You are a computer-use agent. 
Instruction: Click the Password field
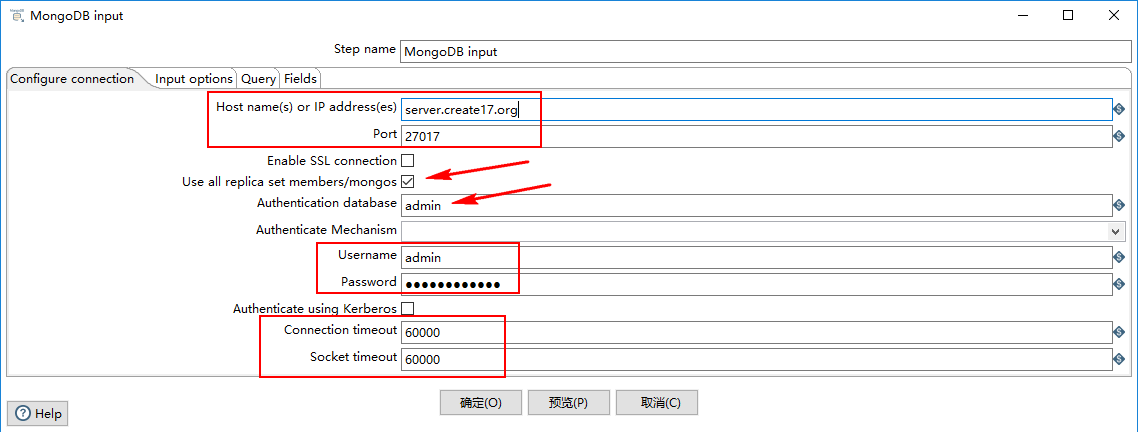point(756,284)
